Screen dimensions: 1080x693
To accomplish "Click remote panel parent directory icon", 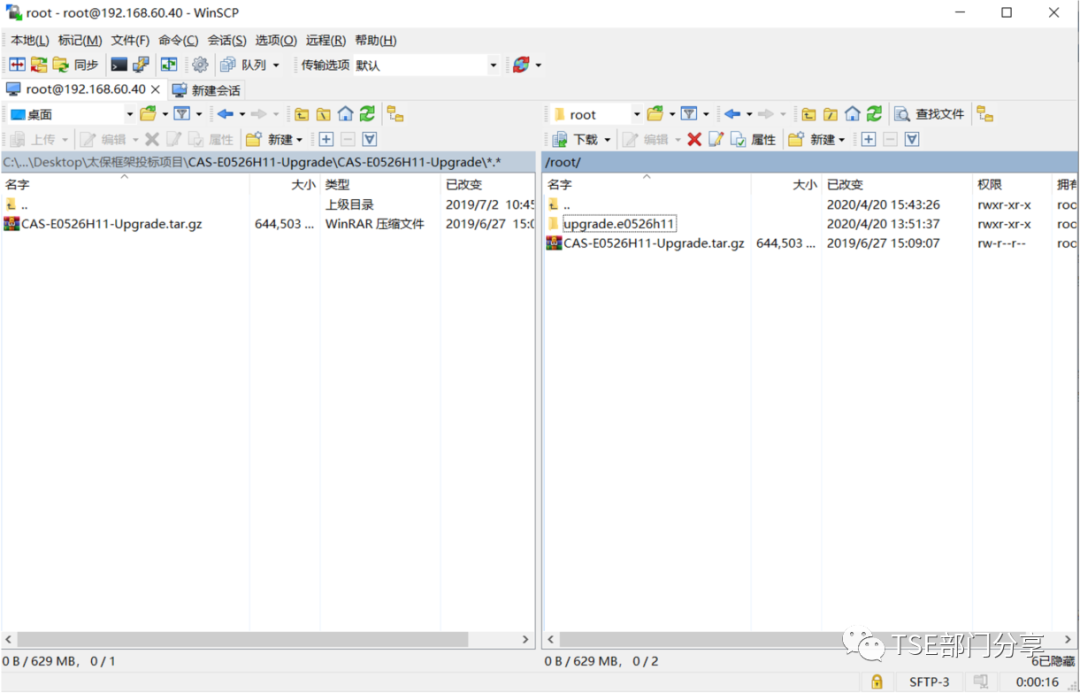I will [x=809, y=114].
